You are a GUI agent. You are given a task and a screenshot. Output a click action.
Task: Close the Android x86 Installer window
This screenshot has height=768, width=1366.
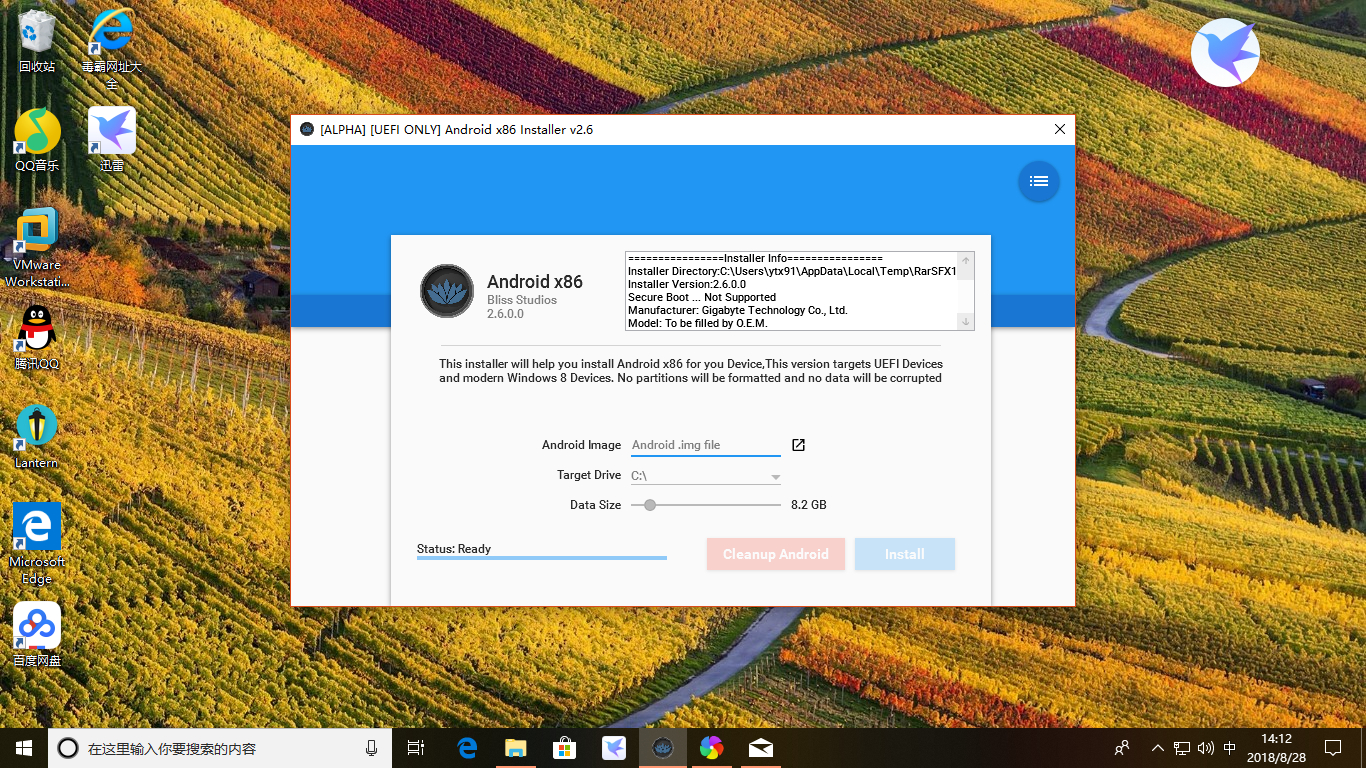click(1060, 129)
